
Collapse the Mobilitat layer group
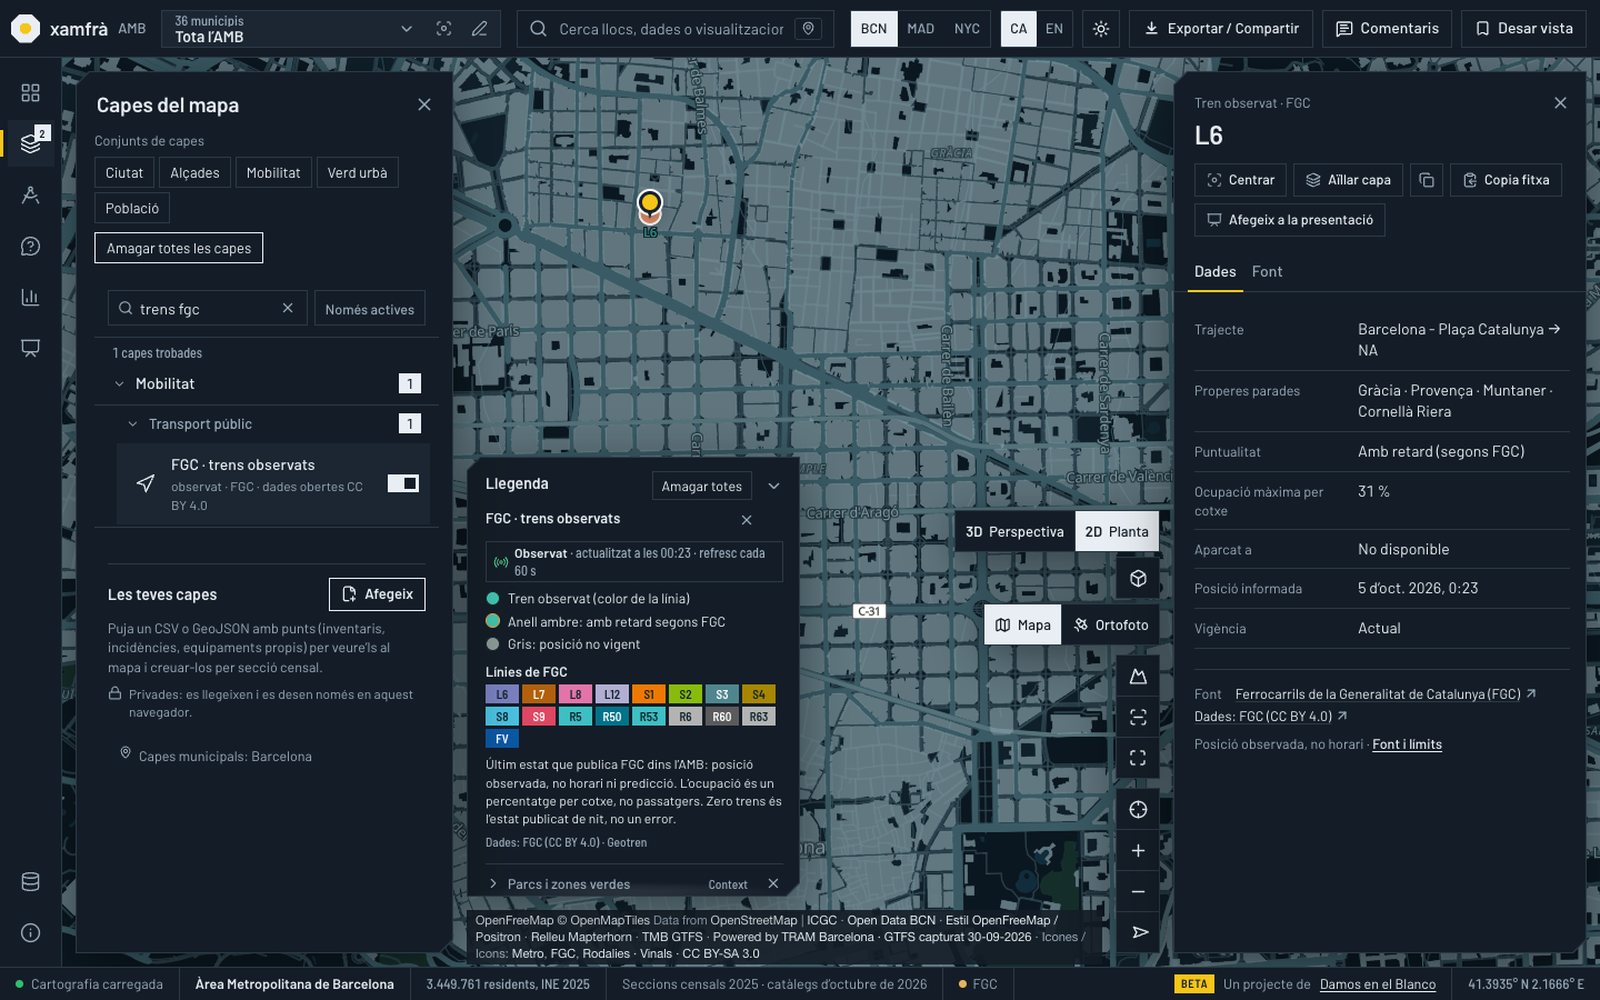[x=119, y=384]
